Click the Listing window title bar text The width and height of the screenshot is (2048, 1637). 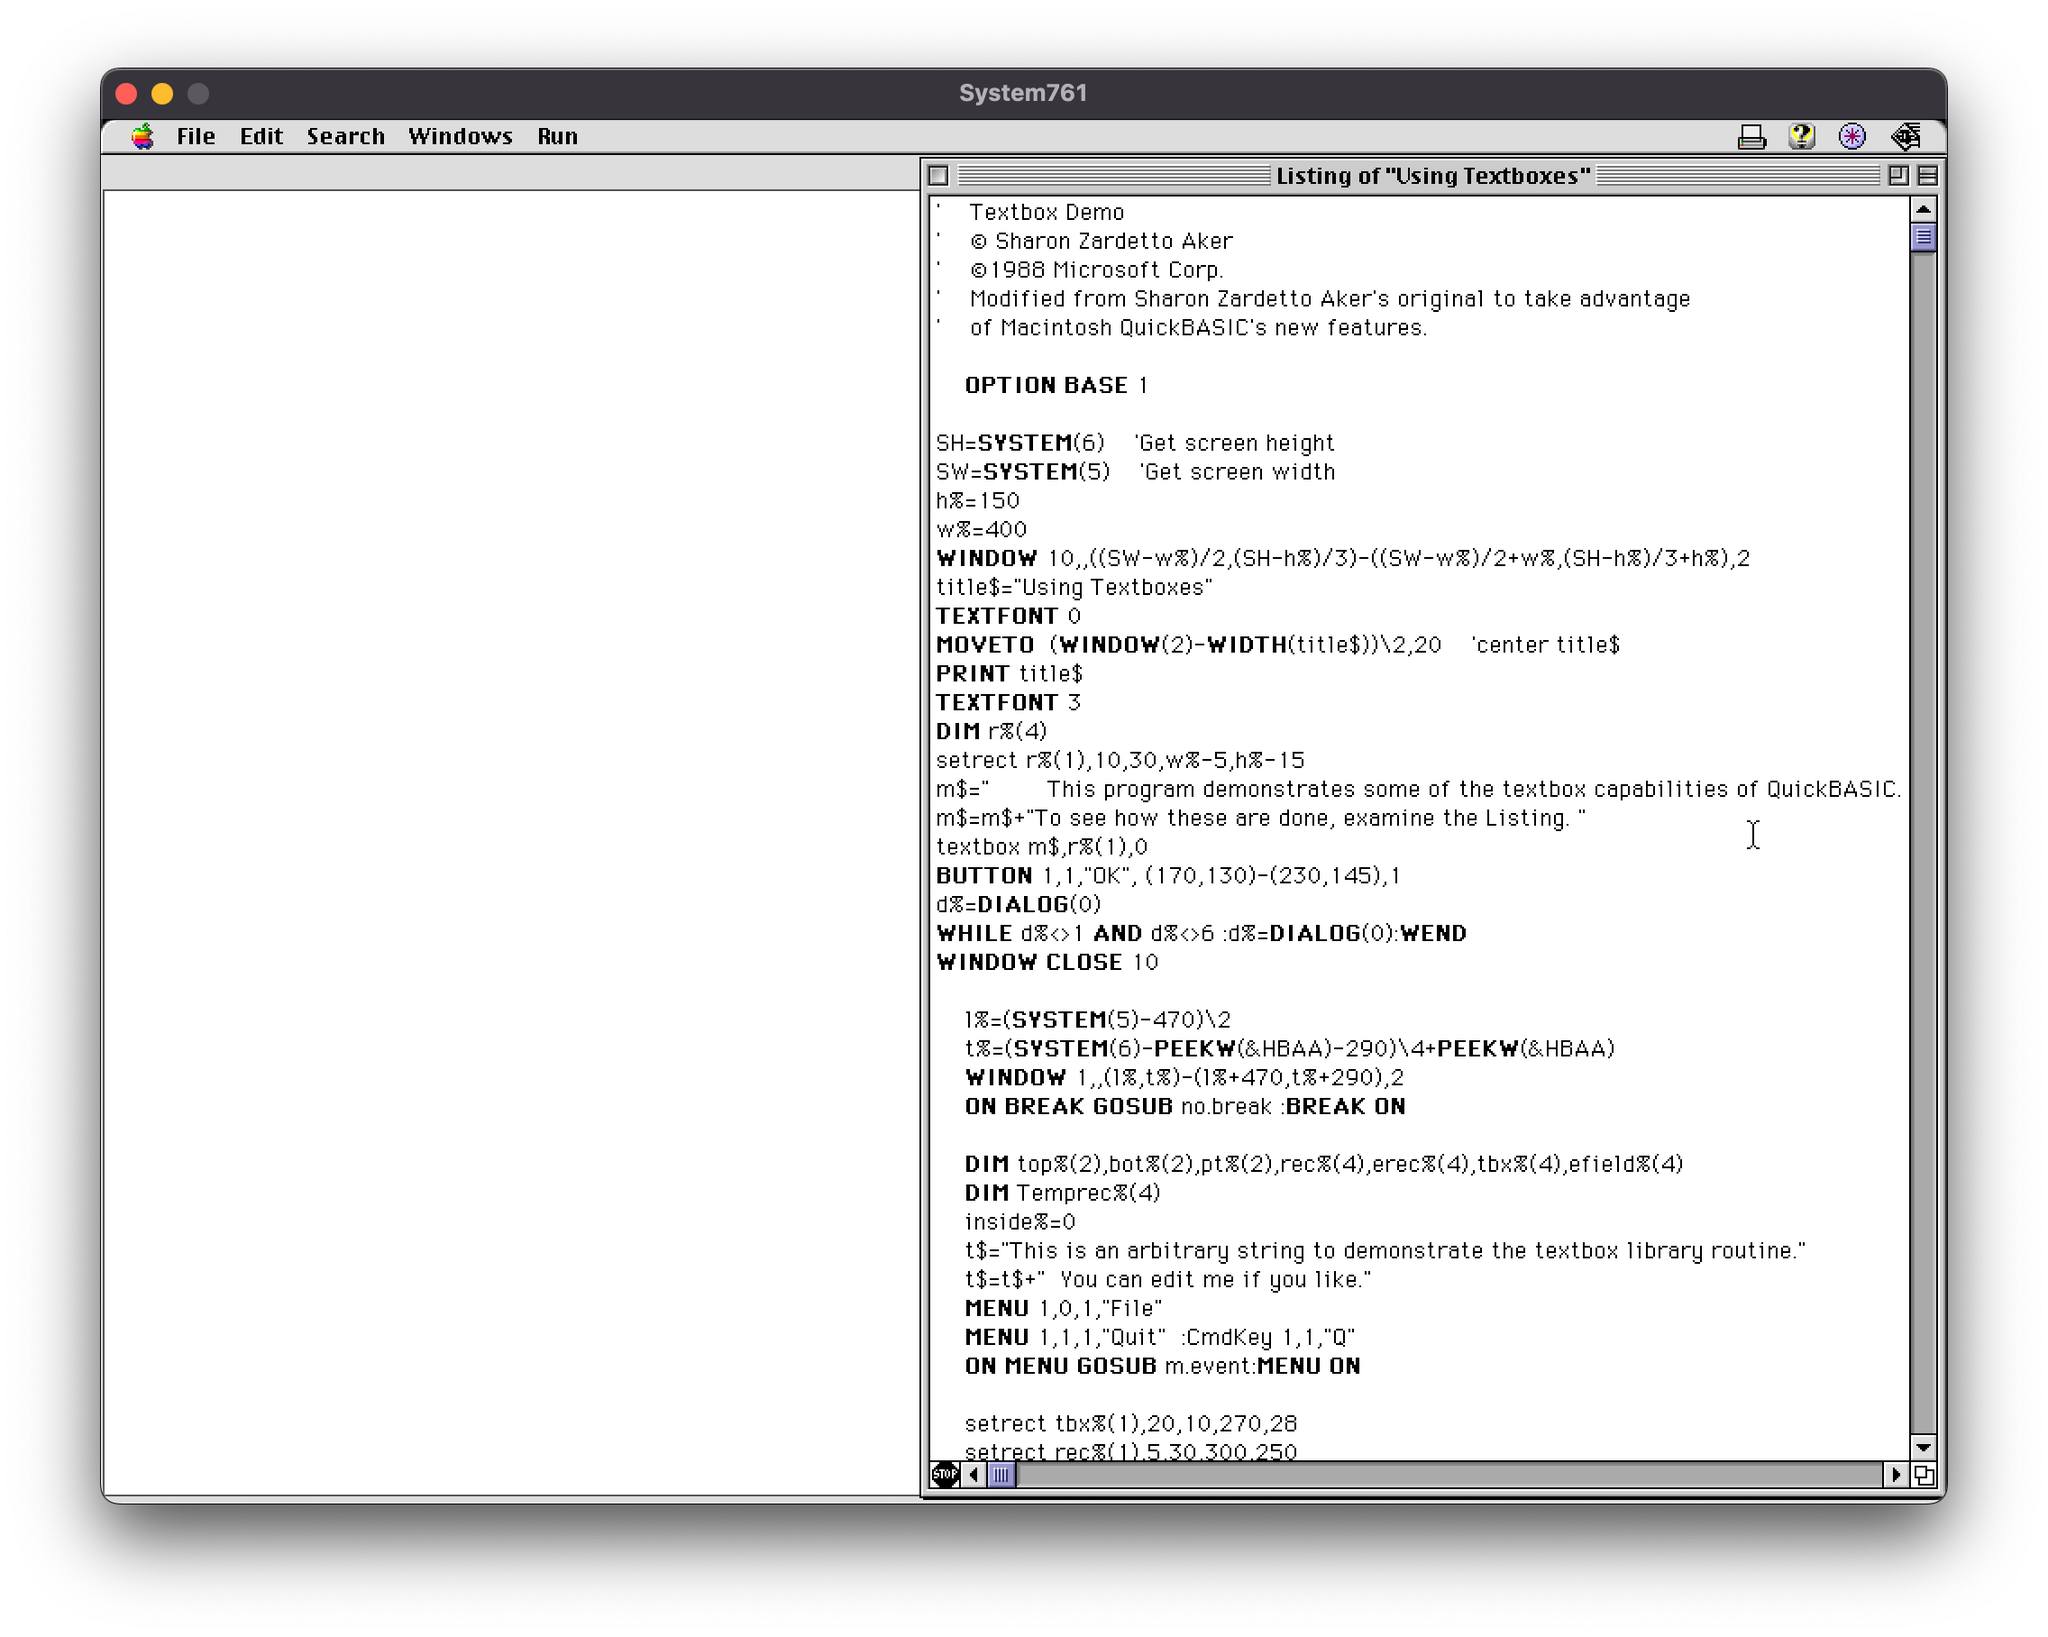[x=1433, y=176]
